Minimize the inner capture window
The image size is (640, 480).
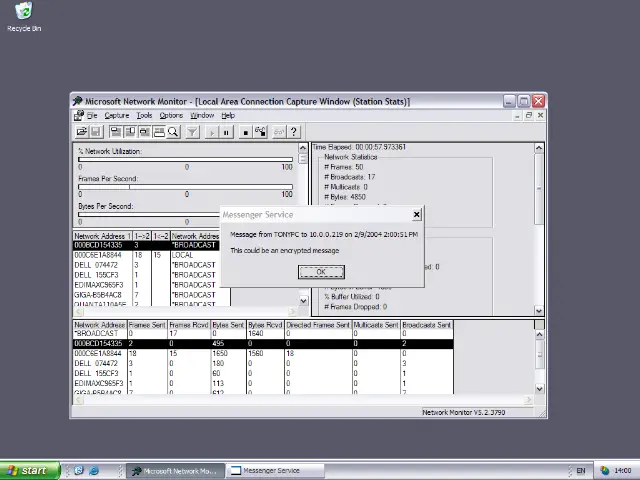517,116
